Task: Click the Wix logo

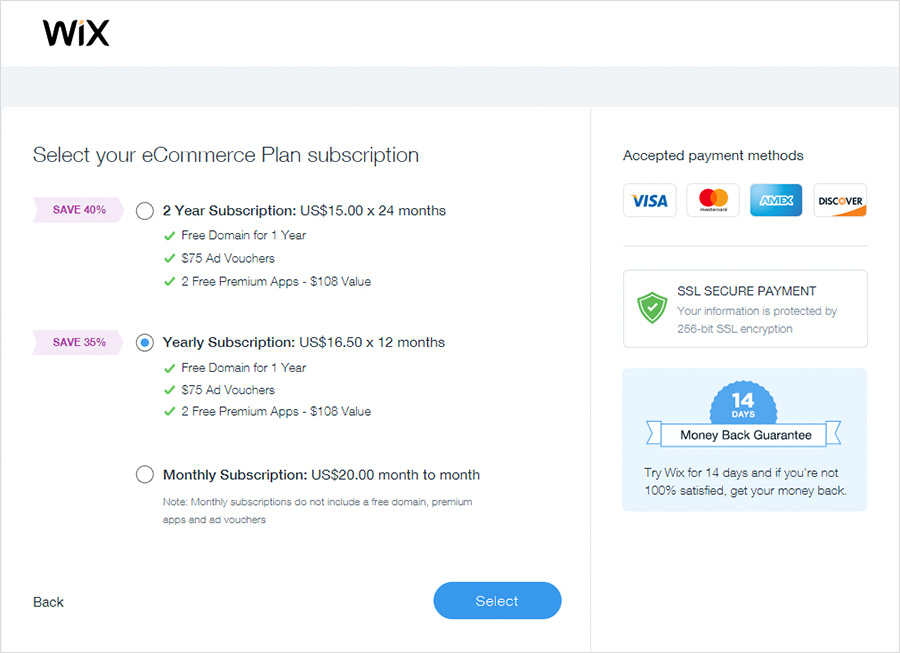Action: point(76,33)
